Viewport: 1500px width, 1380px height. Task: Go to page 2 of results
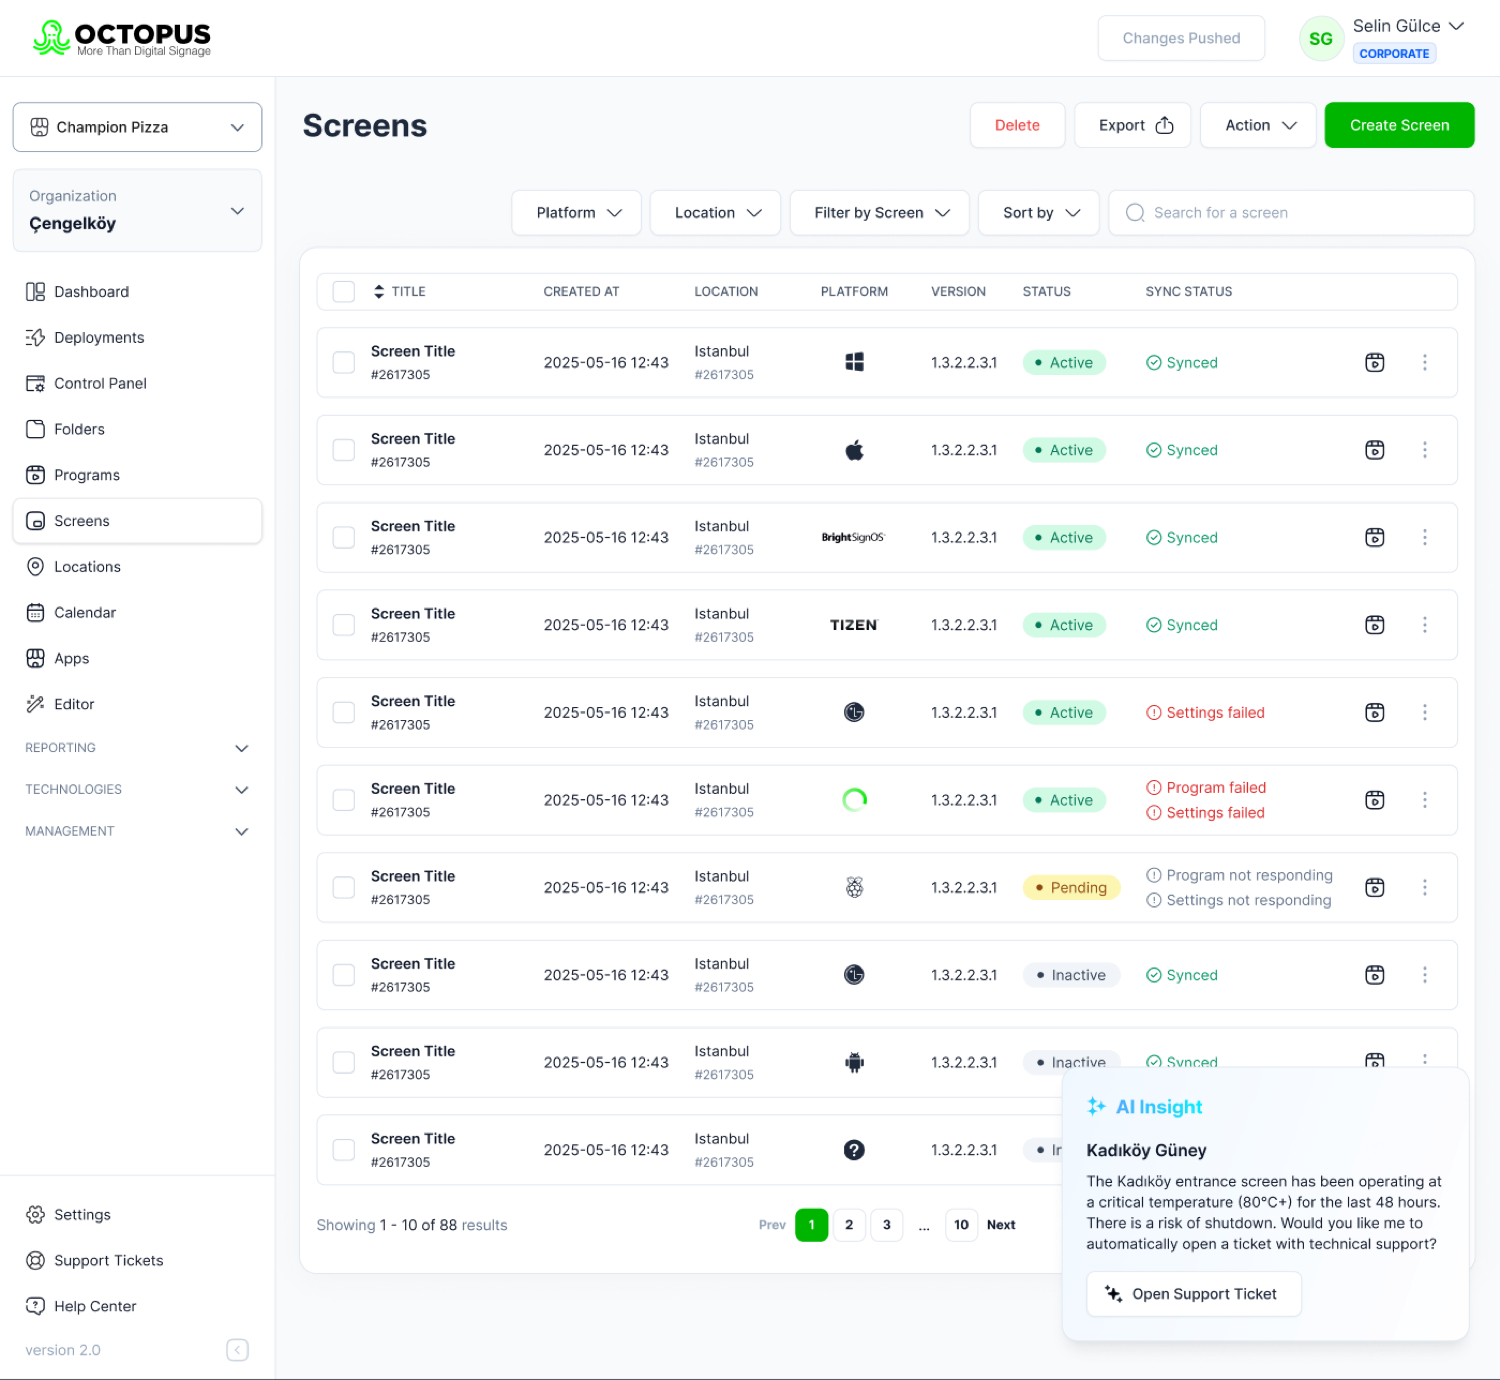(x=849, y=1225)
